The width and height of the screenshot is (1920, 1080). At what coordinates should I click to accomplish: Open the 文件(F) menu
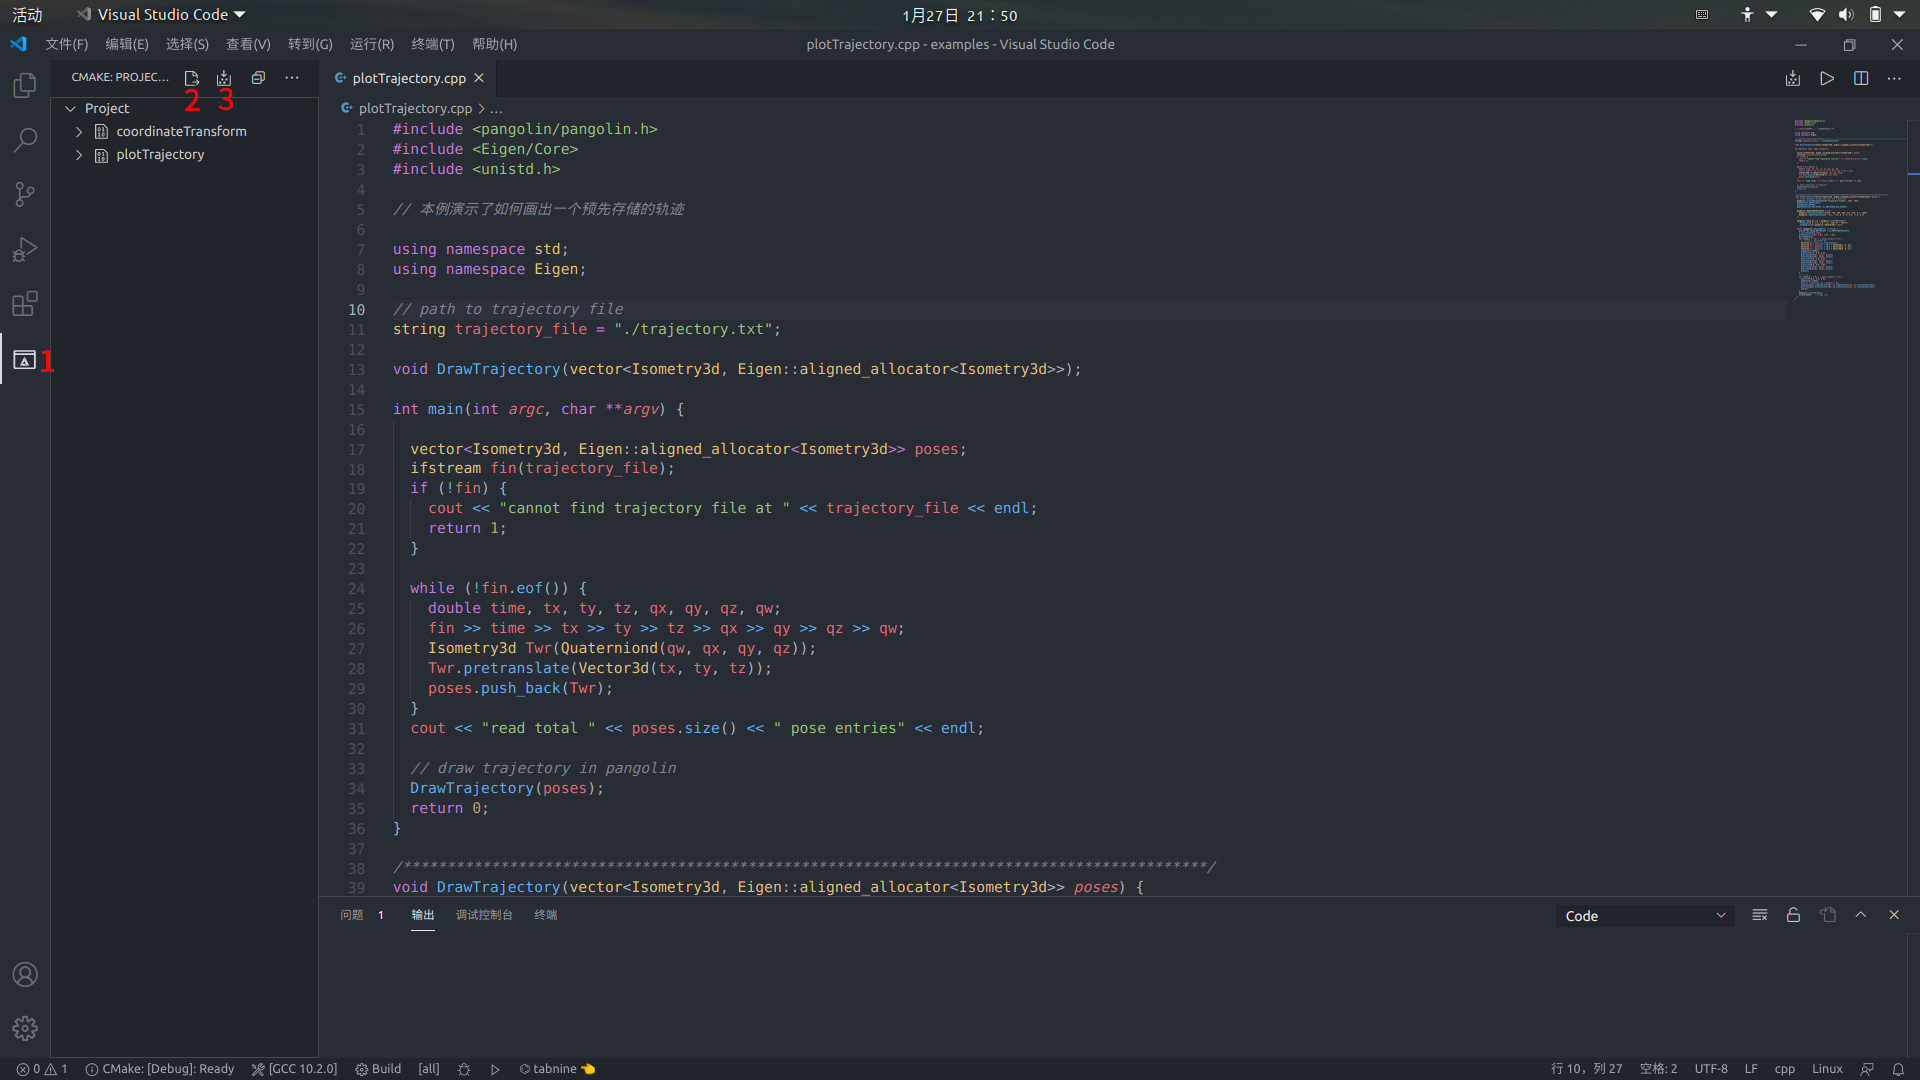coord(66,44)
